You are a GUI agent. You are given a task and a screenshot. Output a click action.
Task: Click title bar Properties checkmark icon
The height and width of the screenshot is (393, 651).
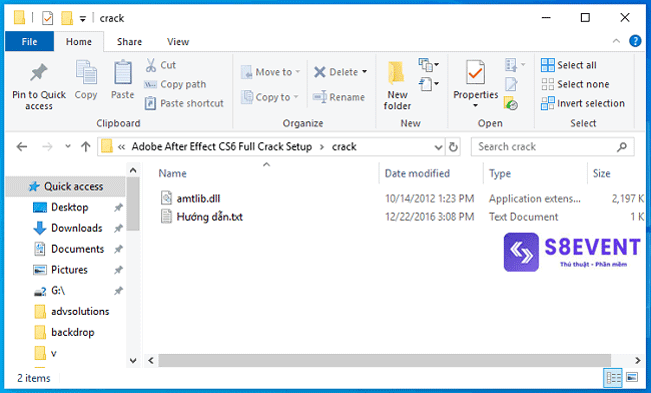click(x=48, y=18)
